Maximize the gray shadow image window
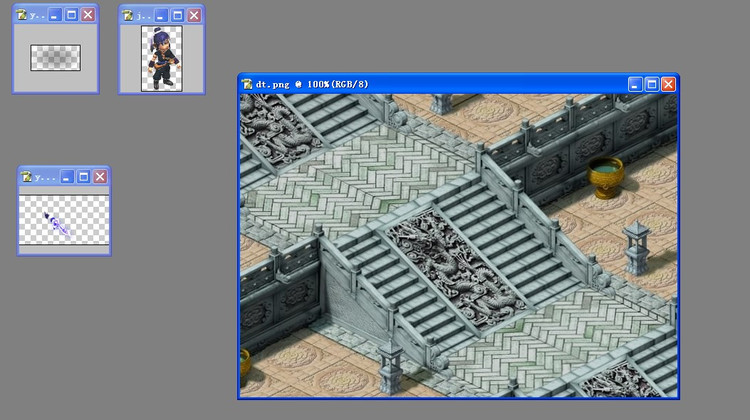 tap(71, 15)
